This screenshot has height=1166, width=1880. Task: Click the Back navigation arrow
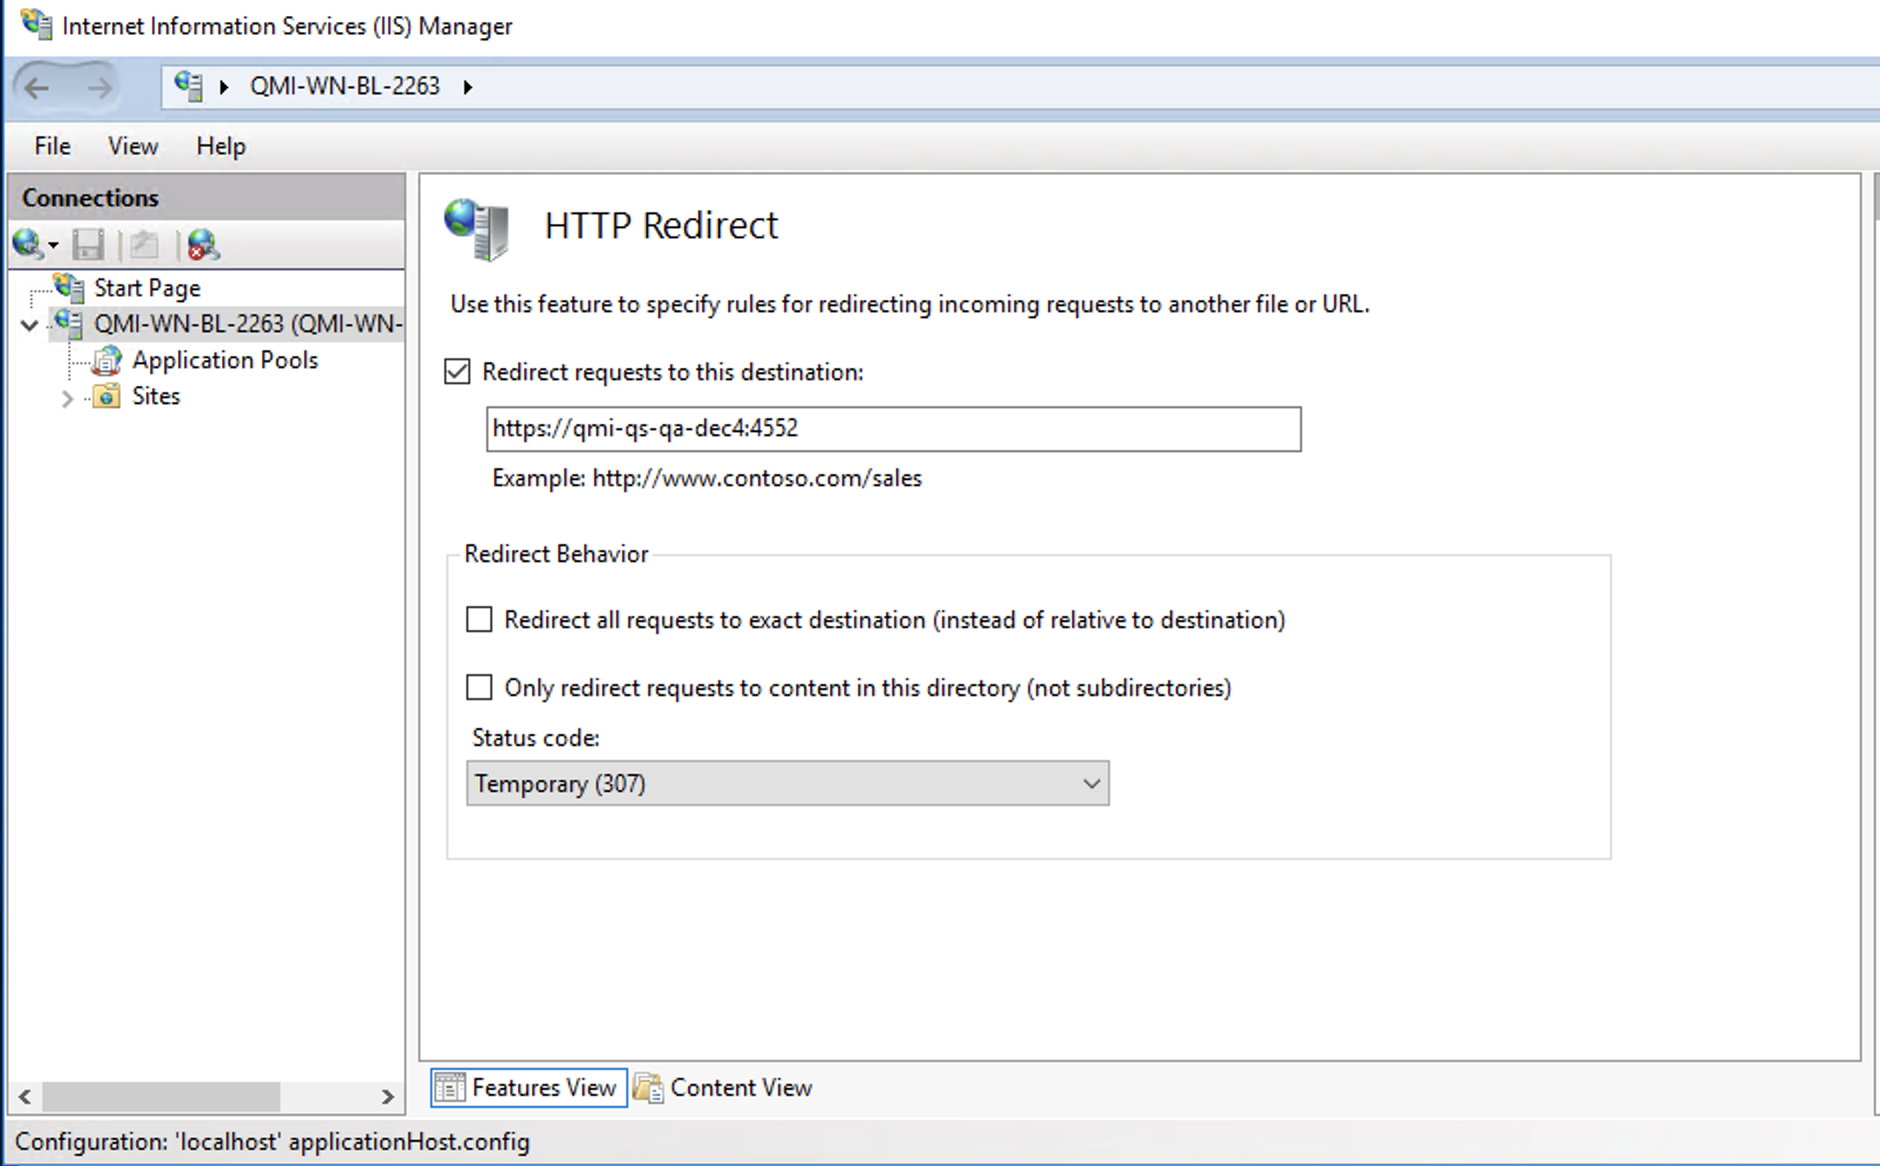point(36,88)
